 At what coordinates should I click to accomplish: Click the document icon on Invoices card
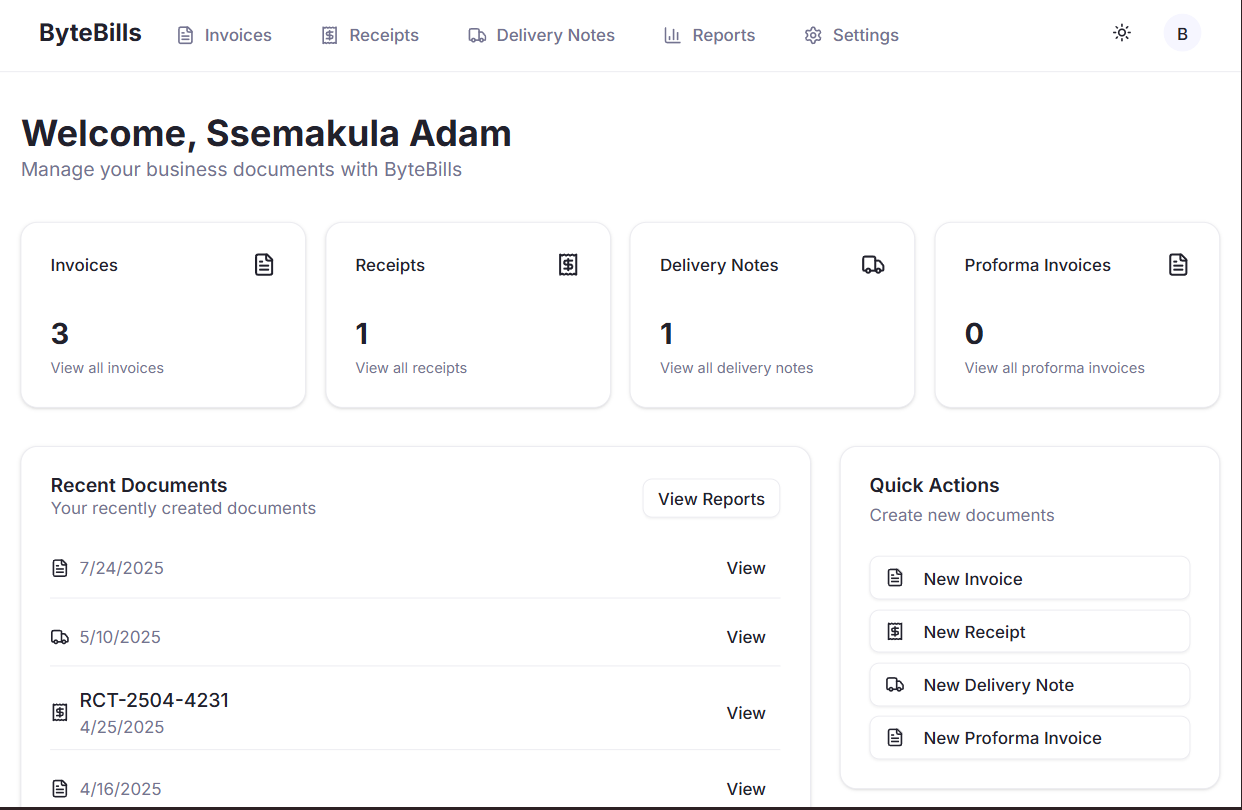(264, 265)
